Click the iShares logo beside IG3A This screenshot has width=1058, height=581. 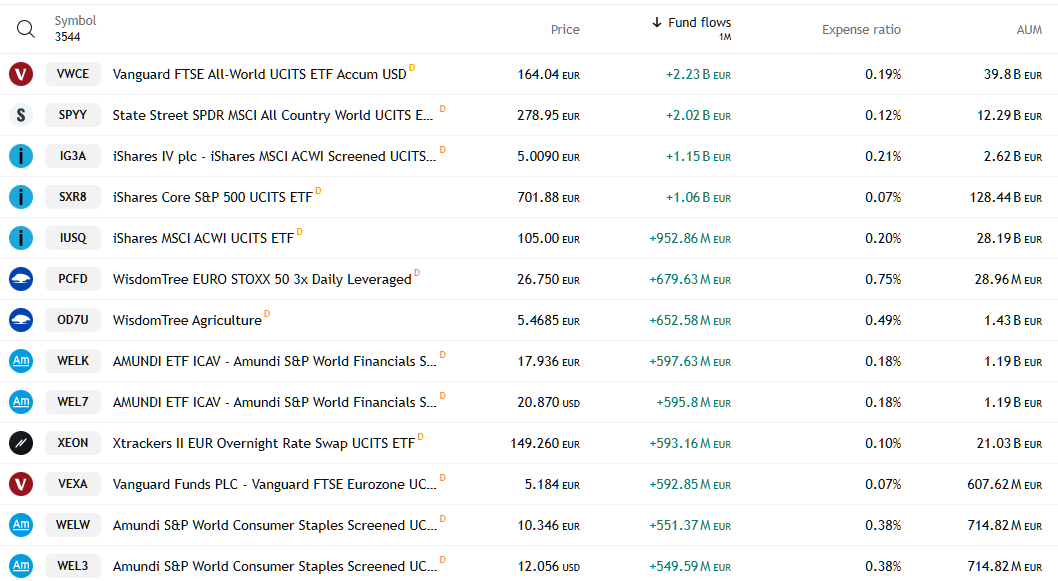pos(21,156)
